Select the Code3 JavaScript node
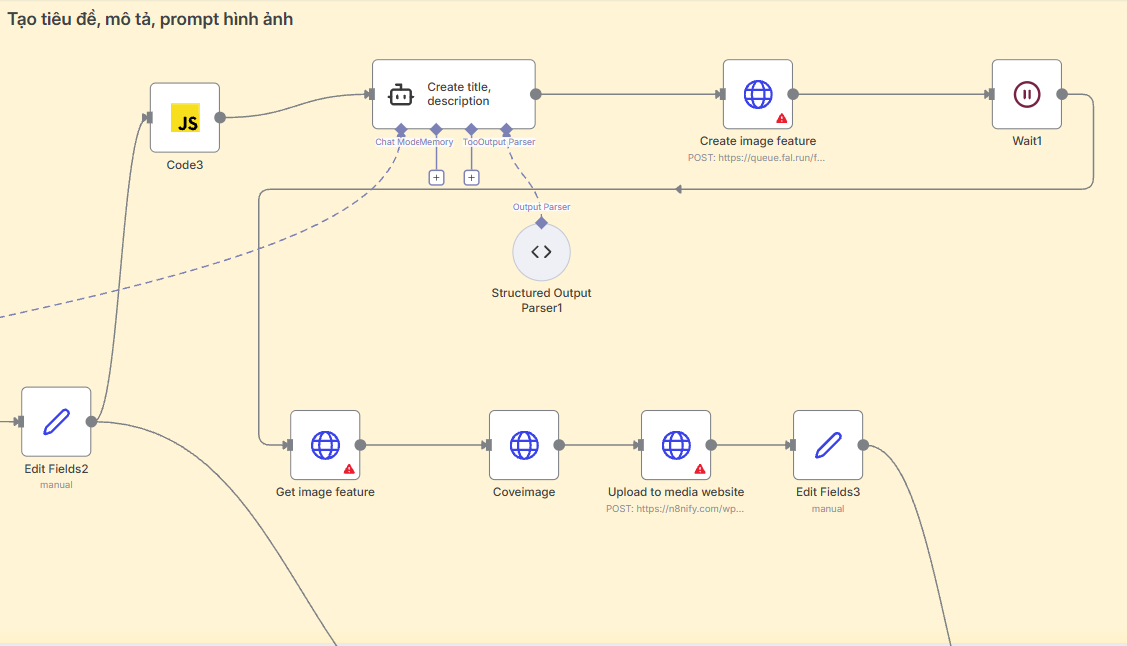Screen dimensions: 1127x646 [184, 117]
